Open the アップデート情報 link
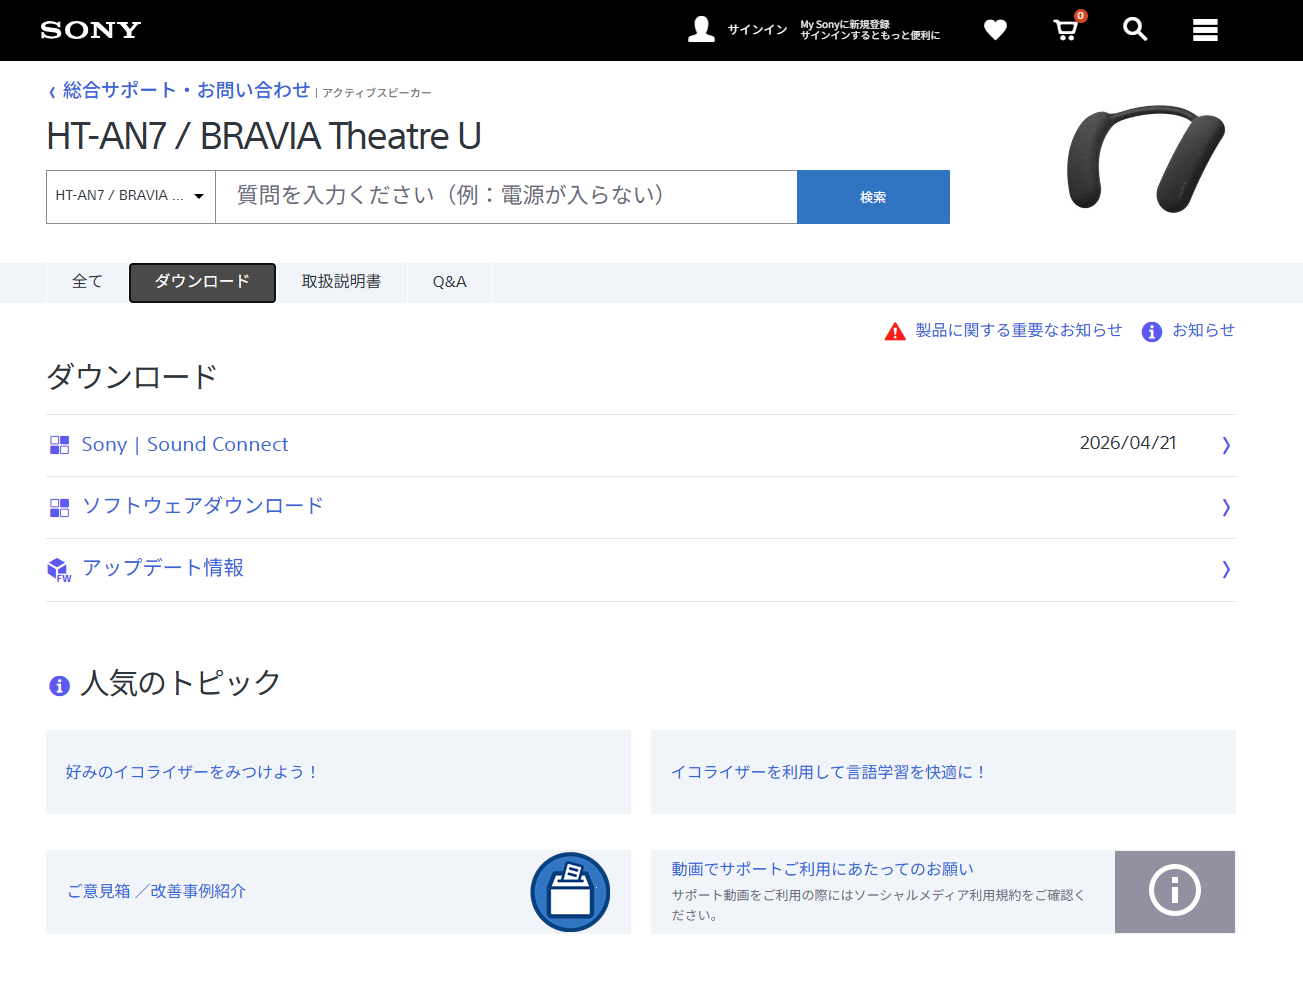1303x981 pixels. 163,568
